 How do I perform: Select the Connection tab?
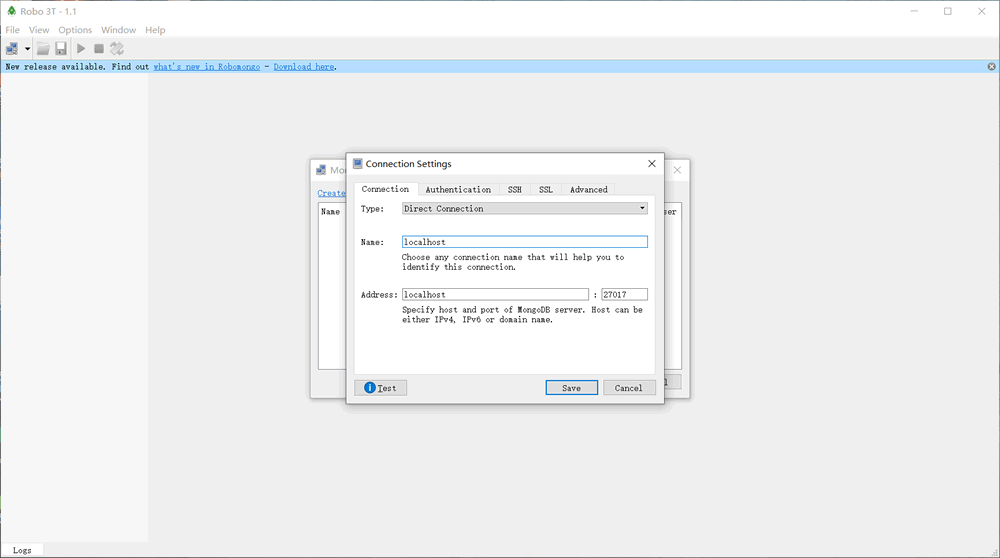(385, 189)
